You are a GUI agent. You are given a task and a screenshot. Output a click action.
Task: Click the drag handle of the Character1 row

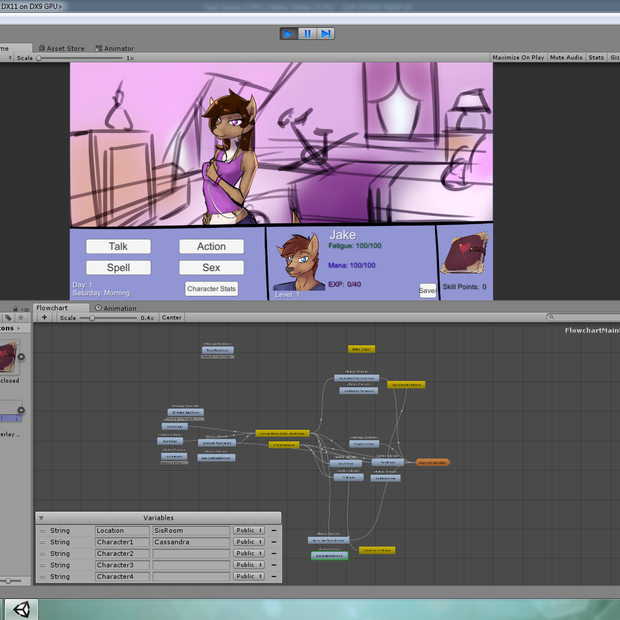click(x=42, y=542)
